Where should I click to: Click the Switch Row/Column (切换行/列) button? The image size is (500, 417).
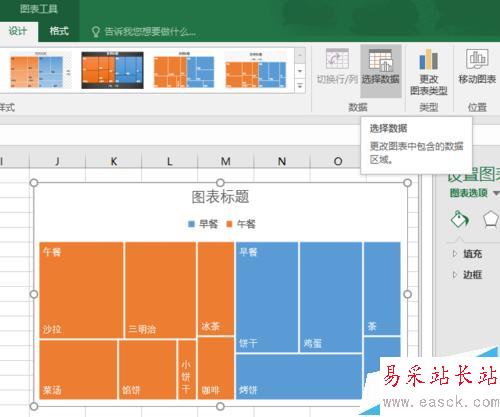[x=337, y=67]
